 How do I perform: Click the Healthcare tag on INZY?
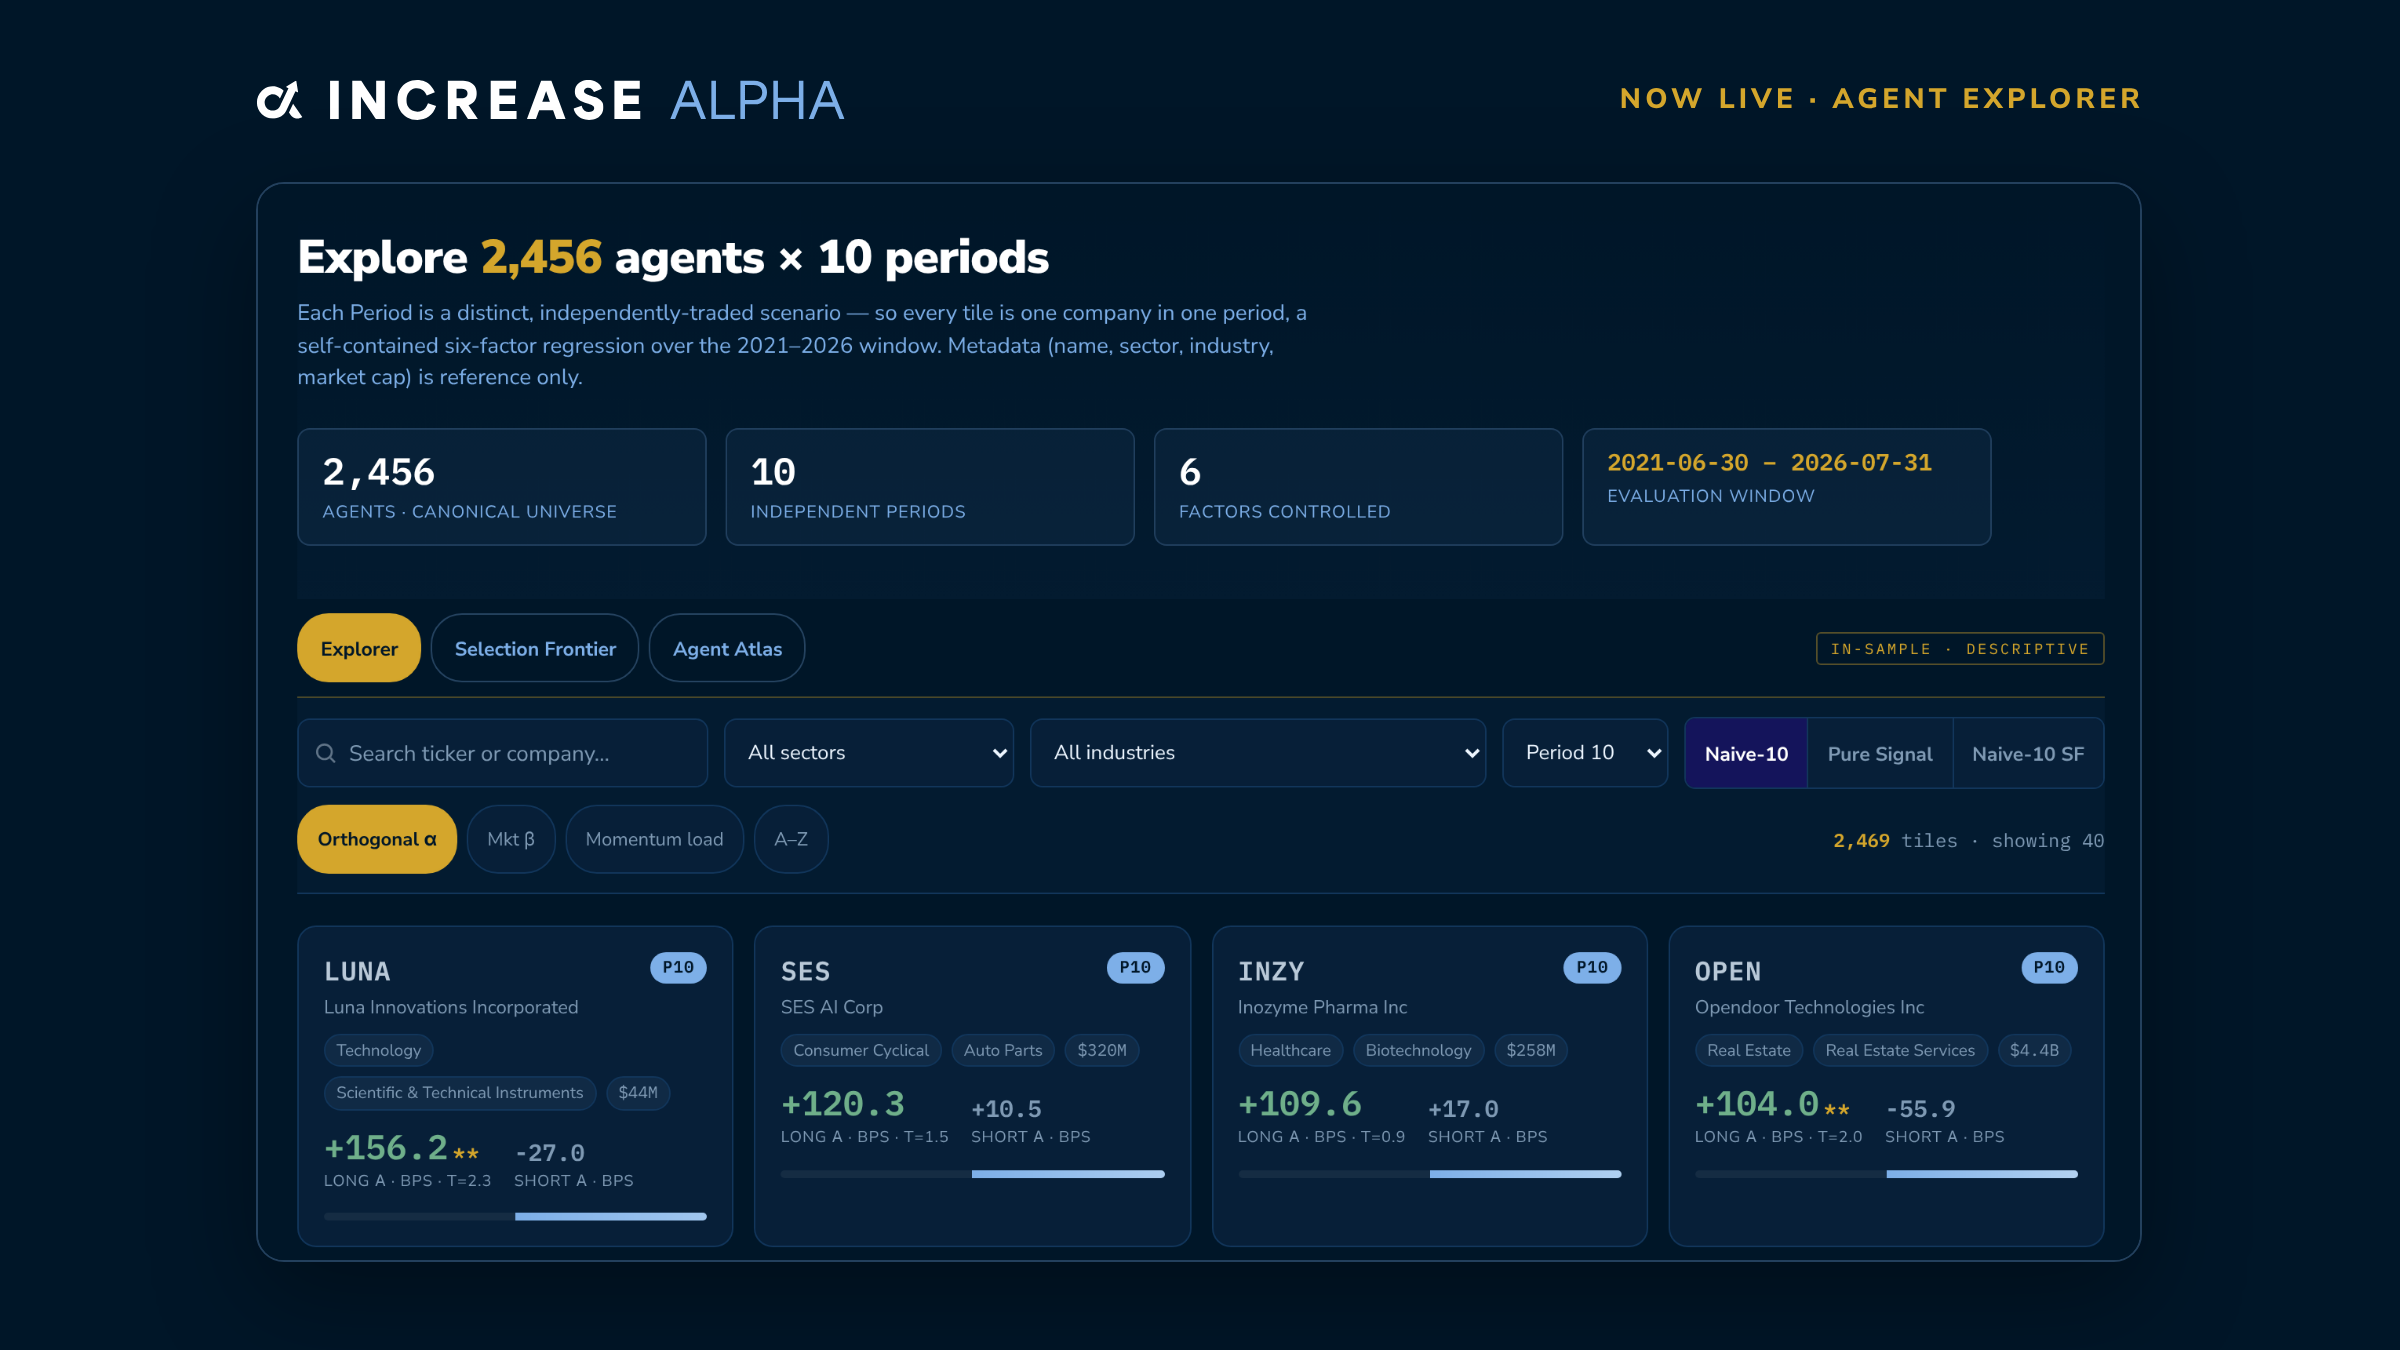(x=1290, y=1050)
